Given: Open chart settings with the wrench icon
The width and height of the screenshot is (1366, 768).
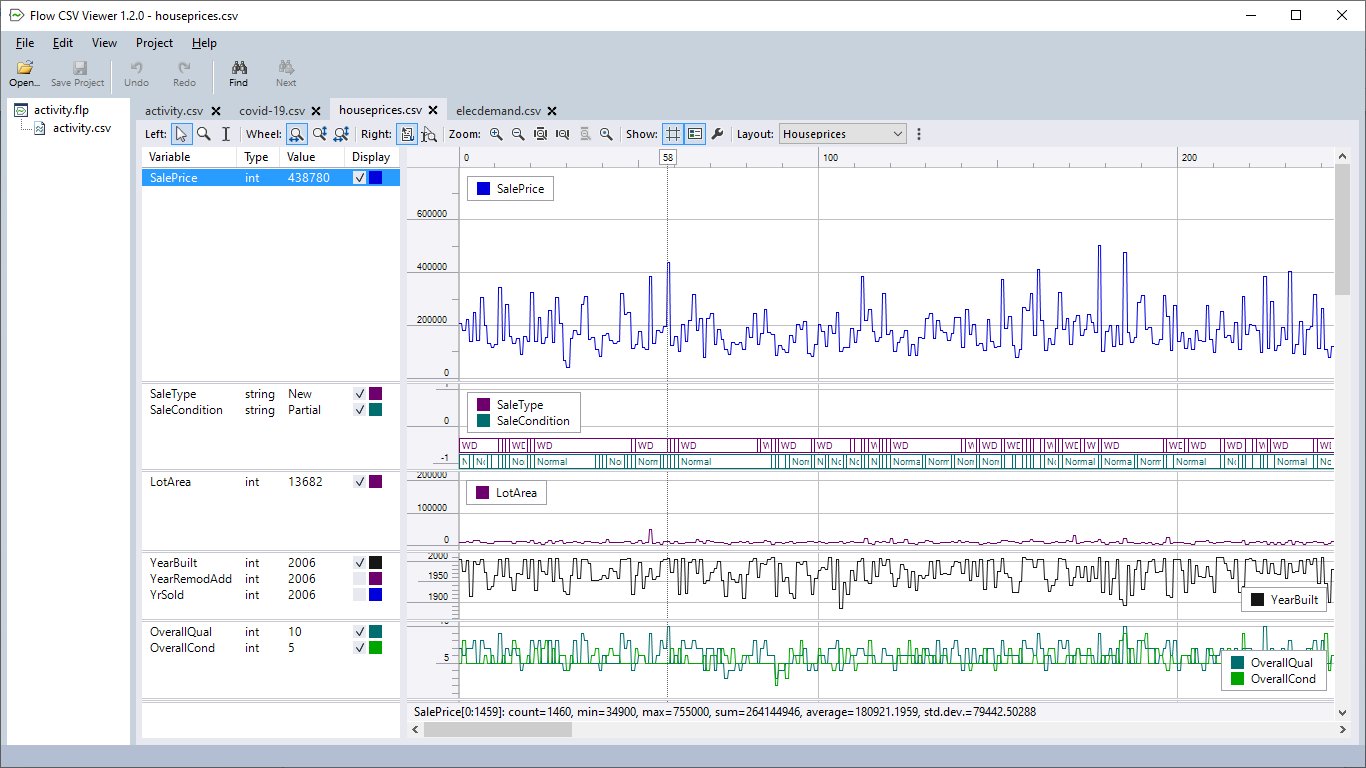Looking at the screenshot, I should pos(717,134).
